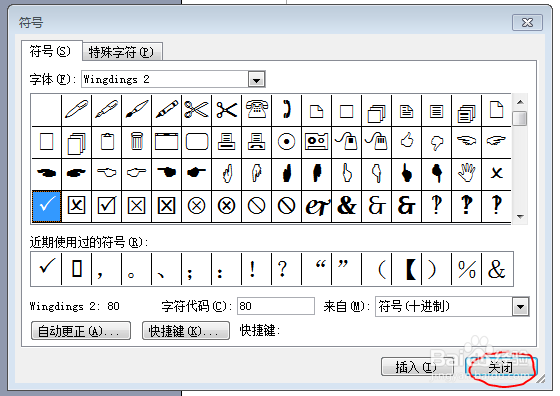
Task: Choose the opening double quote in recent symbols
Action: pos(316,269)
